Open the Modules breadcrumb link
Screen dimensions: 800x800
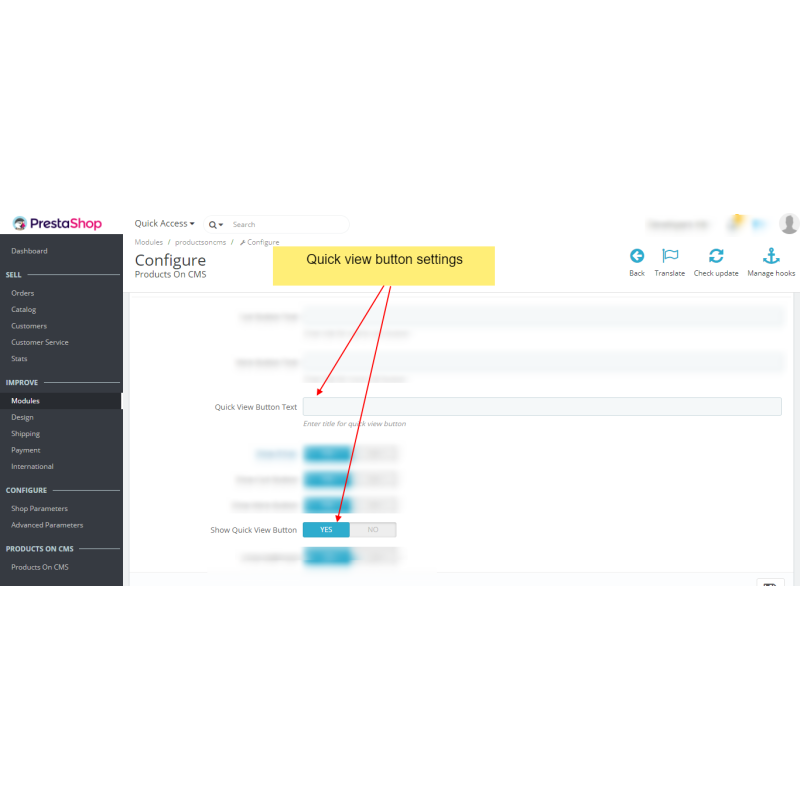(148, 242)
